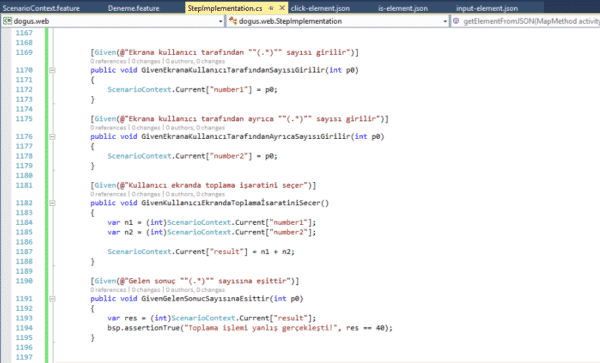600x363 pixels.
Task: Open the dogus.web.StepImplementation class dropdown
Action: click(445, 21)
